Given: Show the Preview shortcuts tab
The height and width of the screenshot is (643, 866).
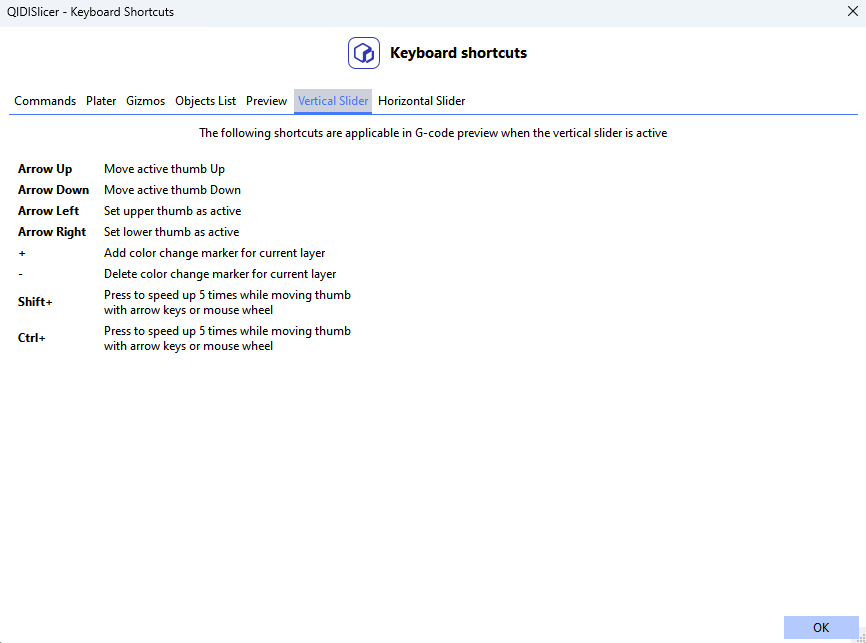Looking at the screenshot, I should pos(267,101).
